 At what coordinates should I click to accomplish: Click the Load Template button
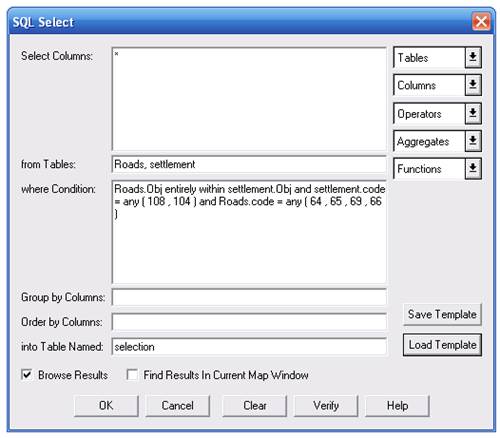point(442,345)
